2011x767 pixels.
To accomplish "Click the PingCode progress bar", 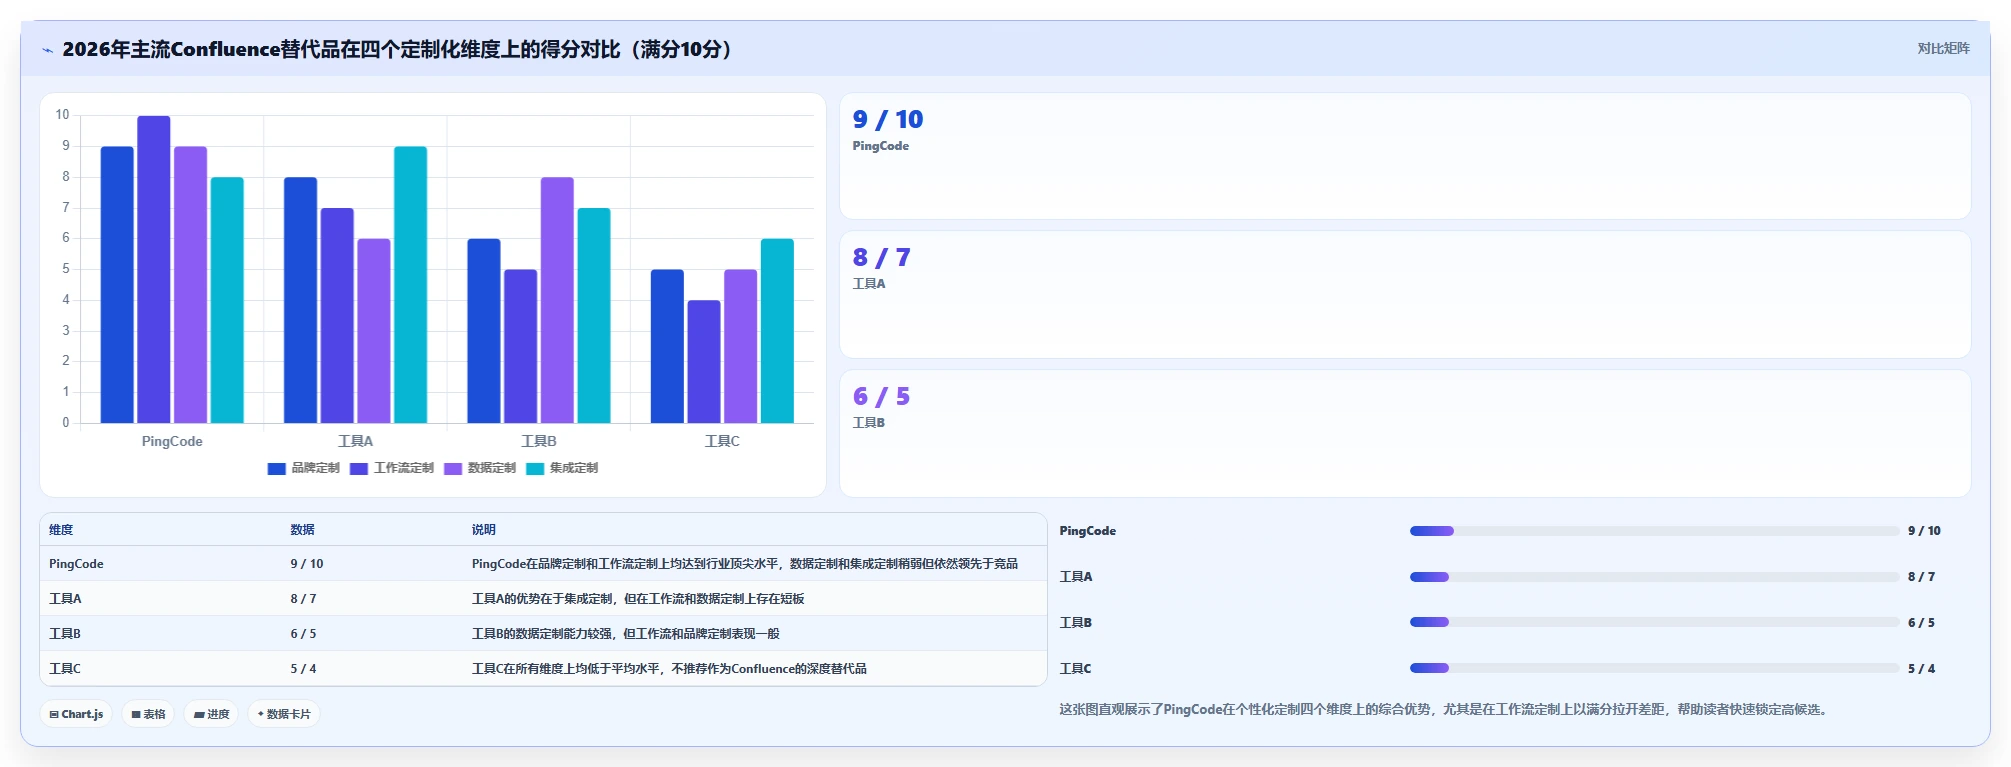I will [1654, 531].
